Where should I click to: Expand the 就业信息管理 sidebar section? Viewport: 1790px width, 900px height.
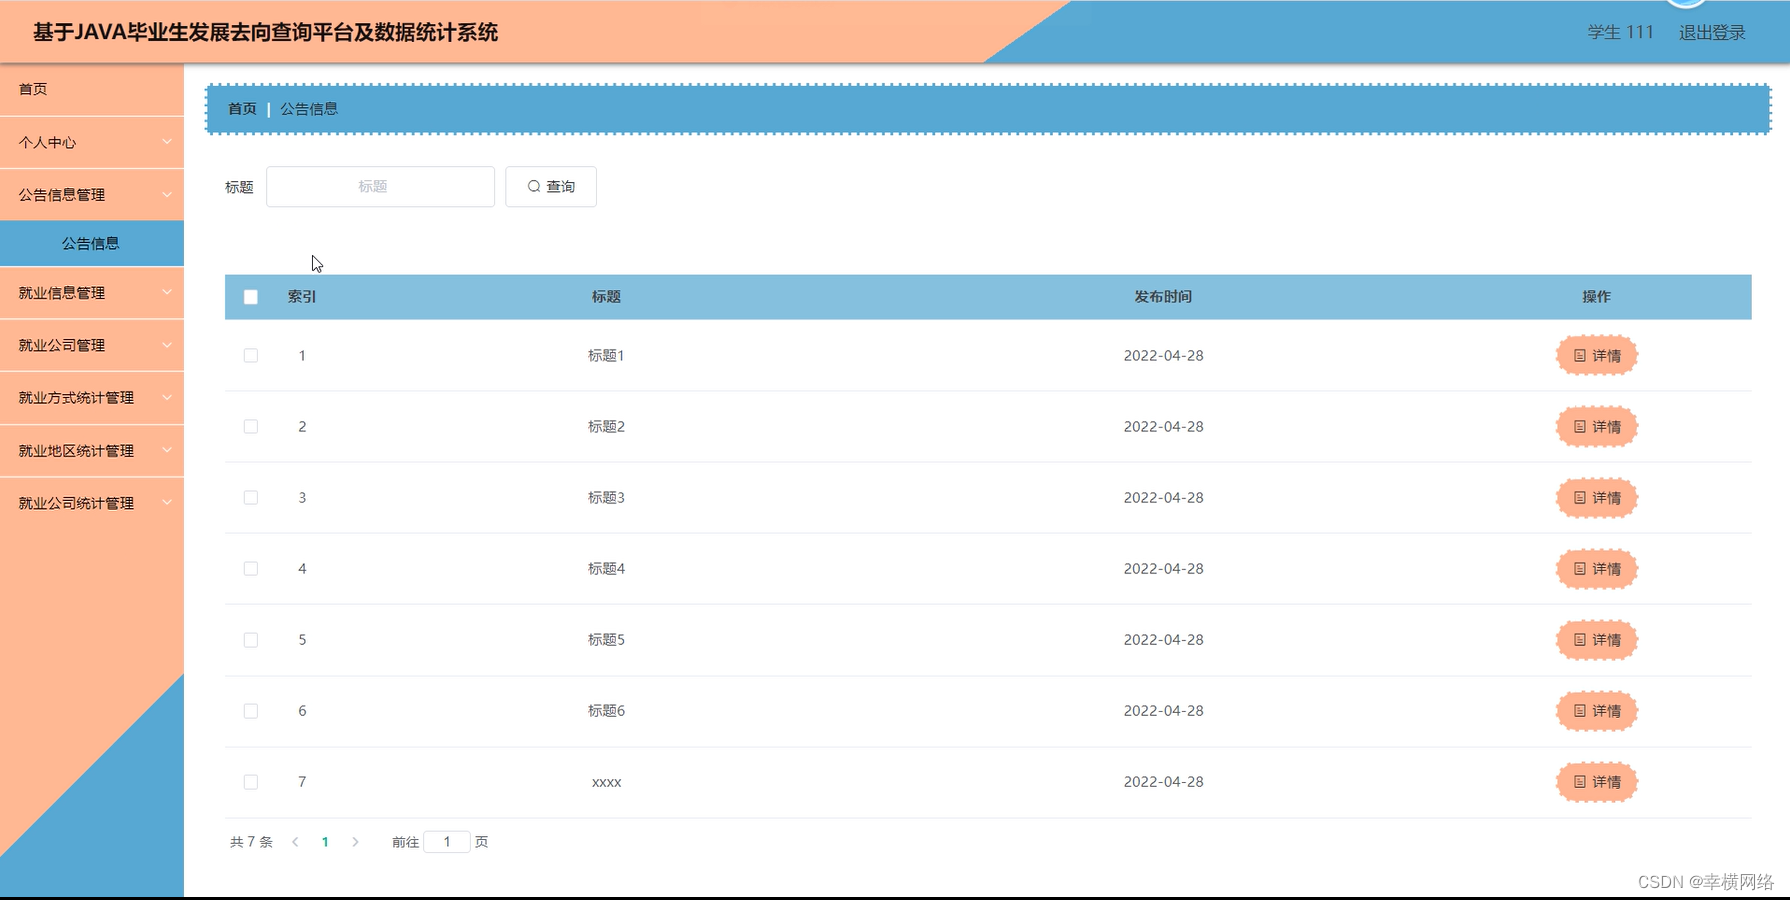[91, 293]
